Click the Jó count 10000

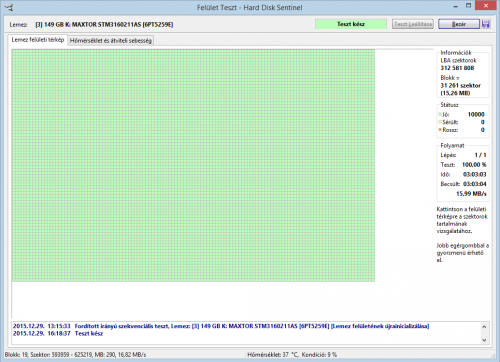pyautogui.click(x=476, y=114)
